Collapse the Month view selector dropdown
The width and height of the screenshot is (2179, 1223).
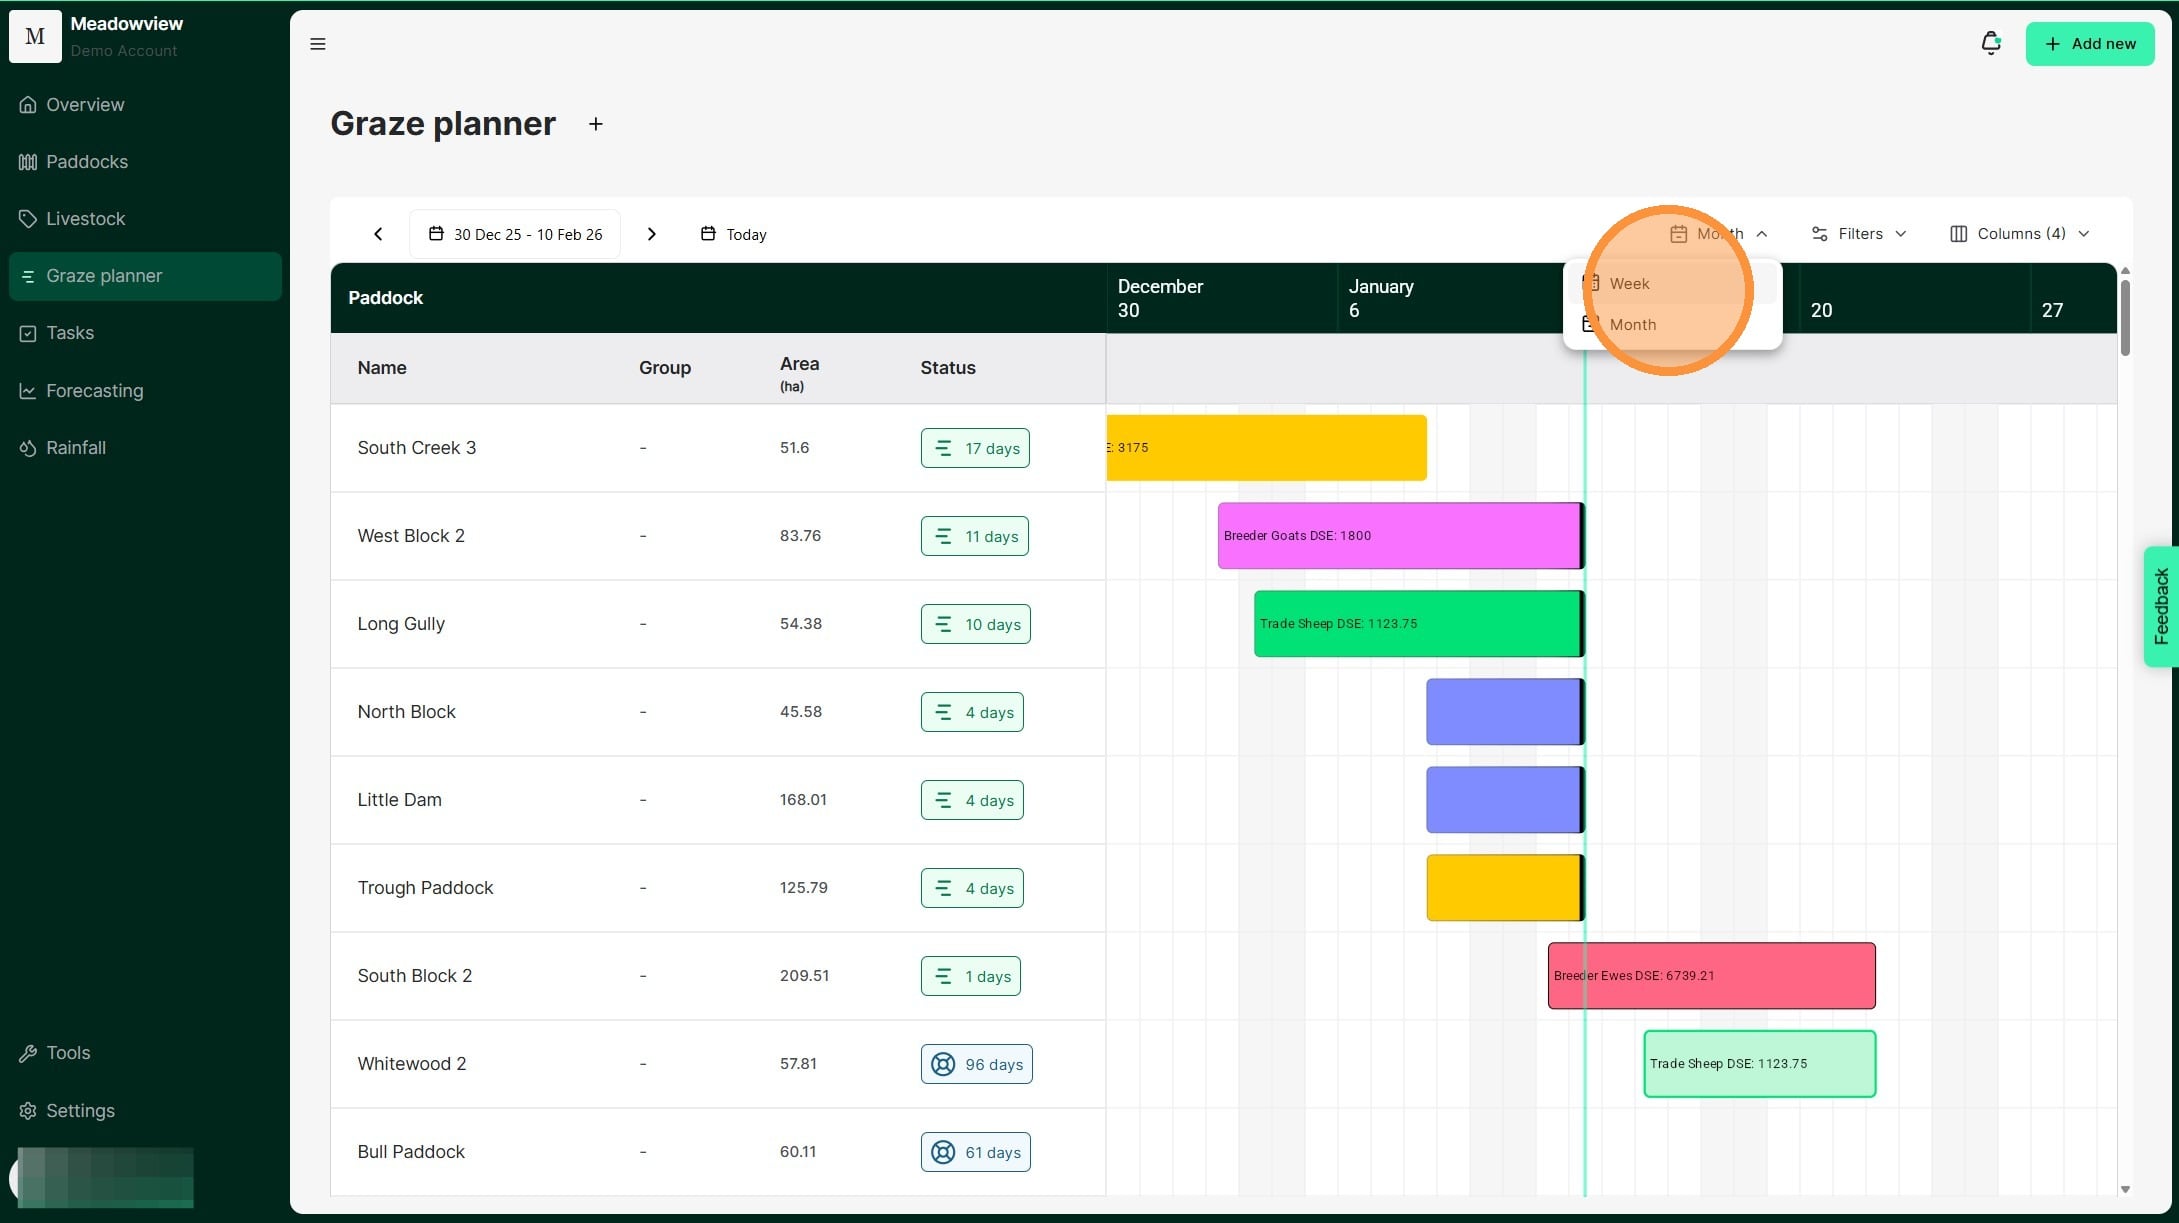pyautogui.click(x=1718, y=234)
